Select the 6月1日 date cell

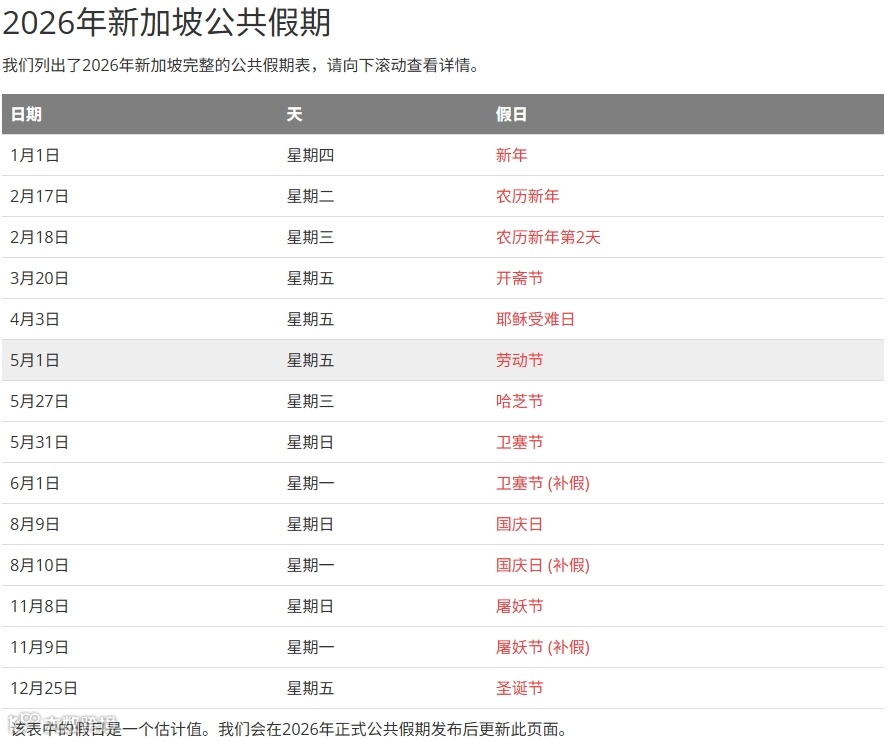pyautogui.click(x=35, y=483)
